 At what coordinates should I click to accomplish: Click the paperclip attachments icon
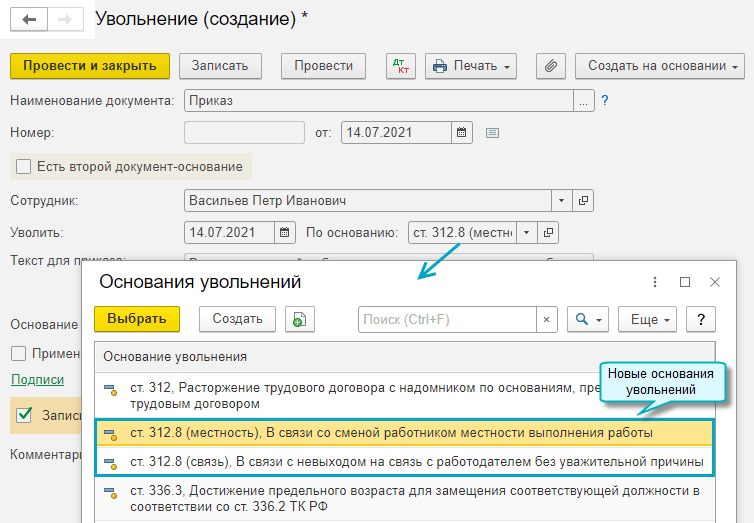click(x=551, y=66)
